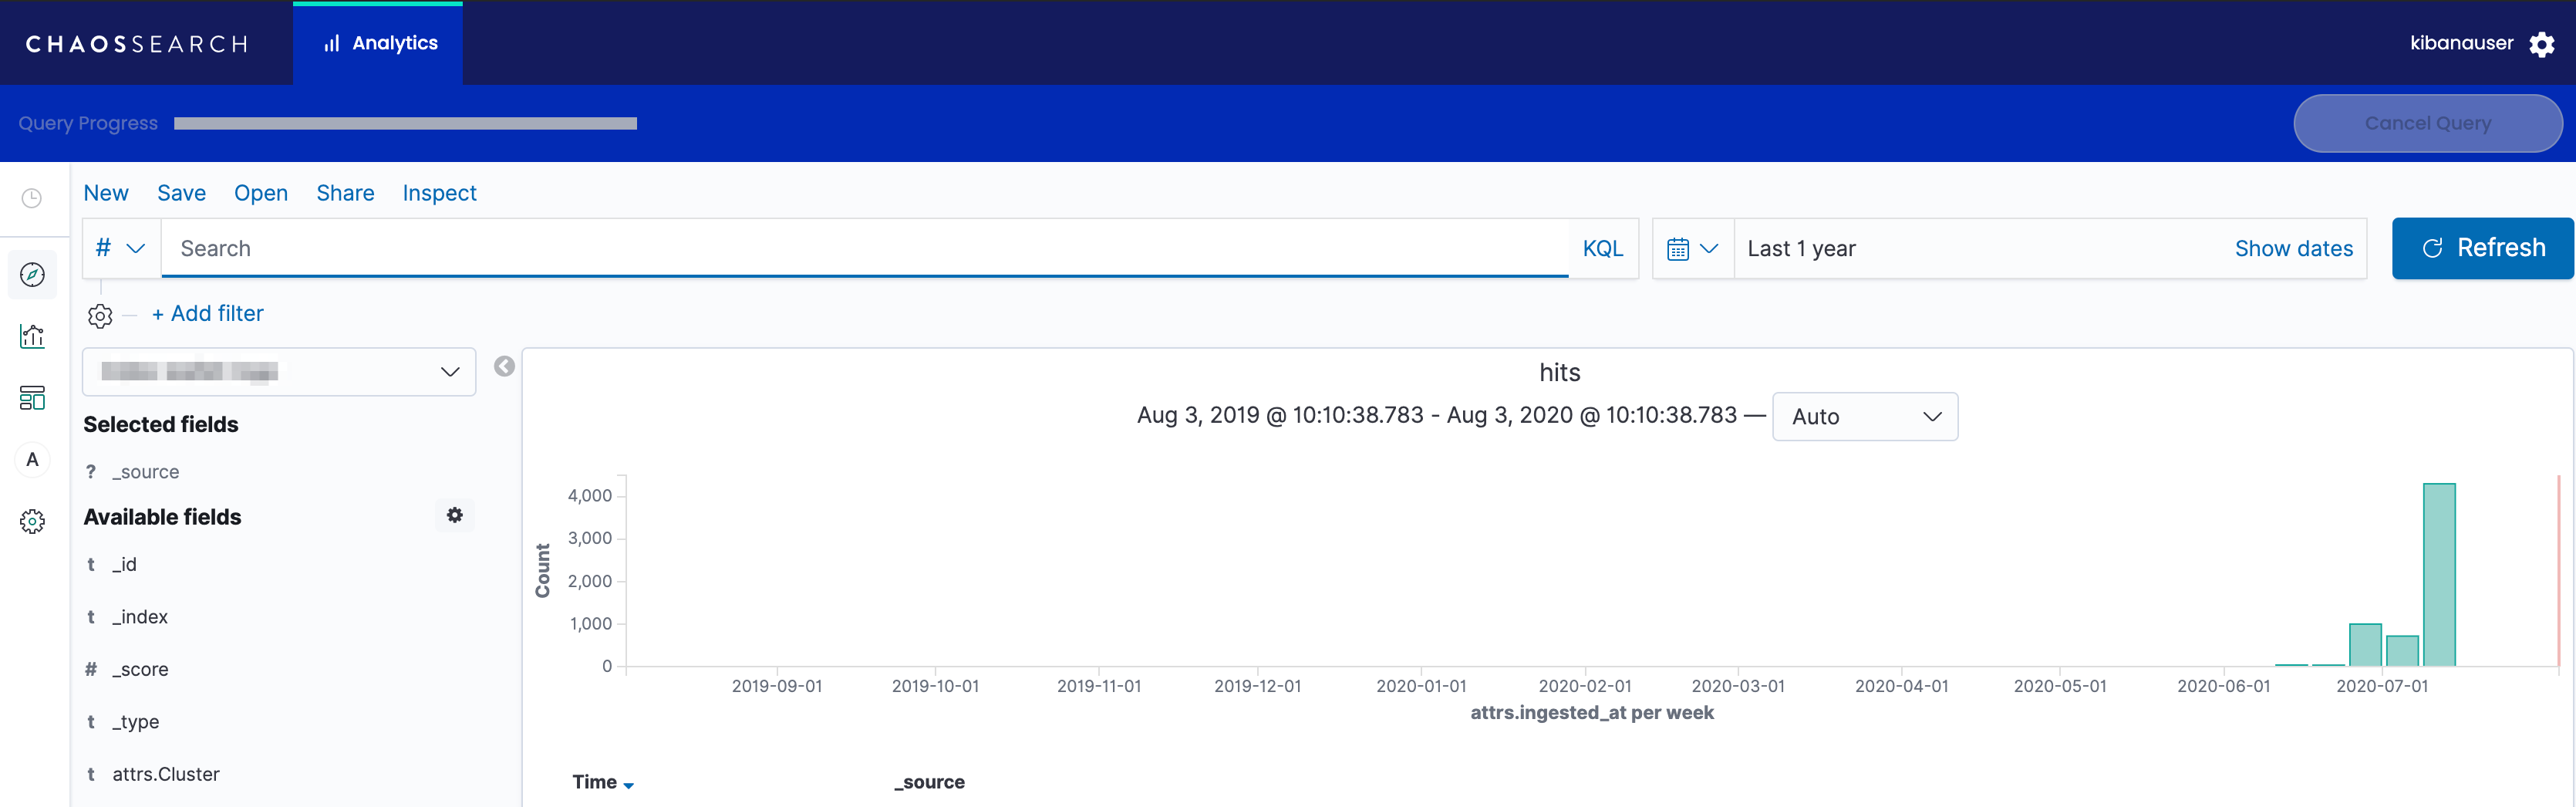The height and width of the screenshot is (807, 2576).
Task: Click the Last 1 year time range
Action: pyautogui.click(x=1801, y=249)
